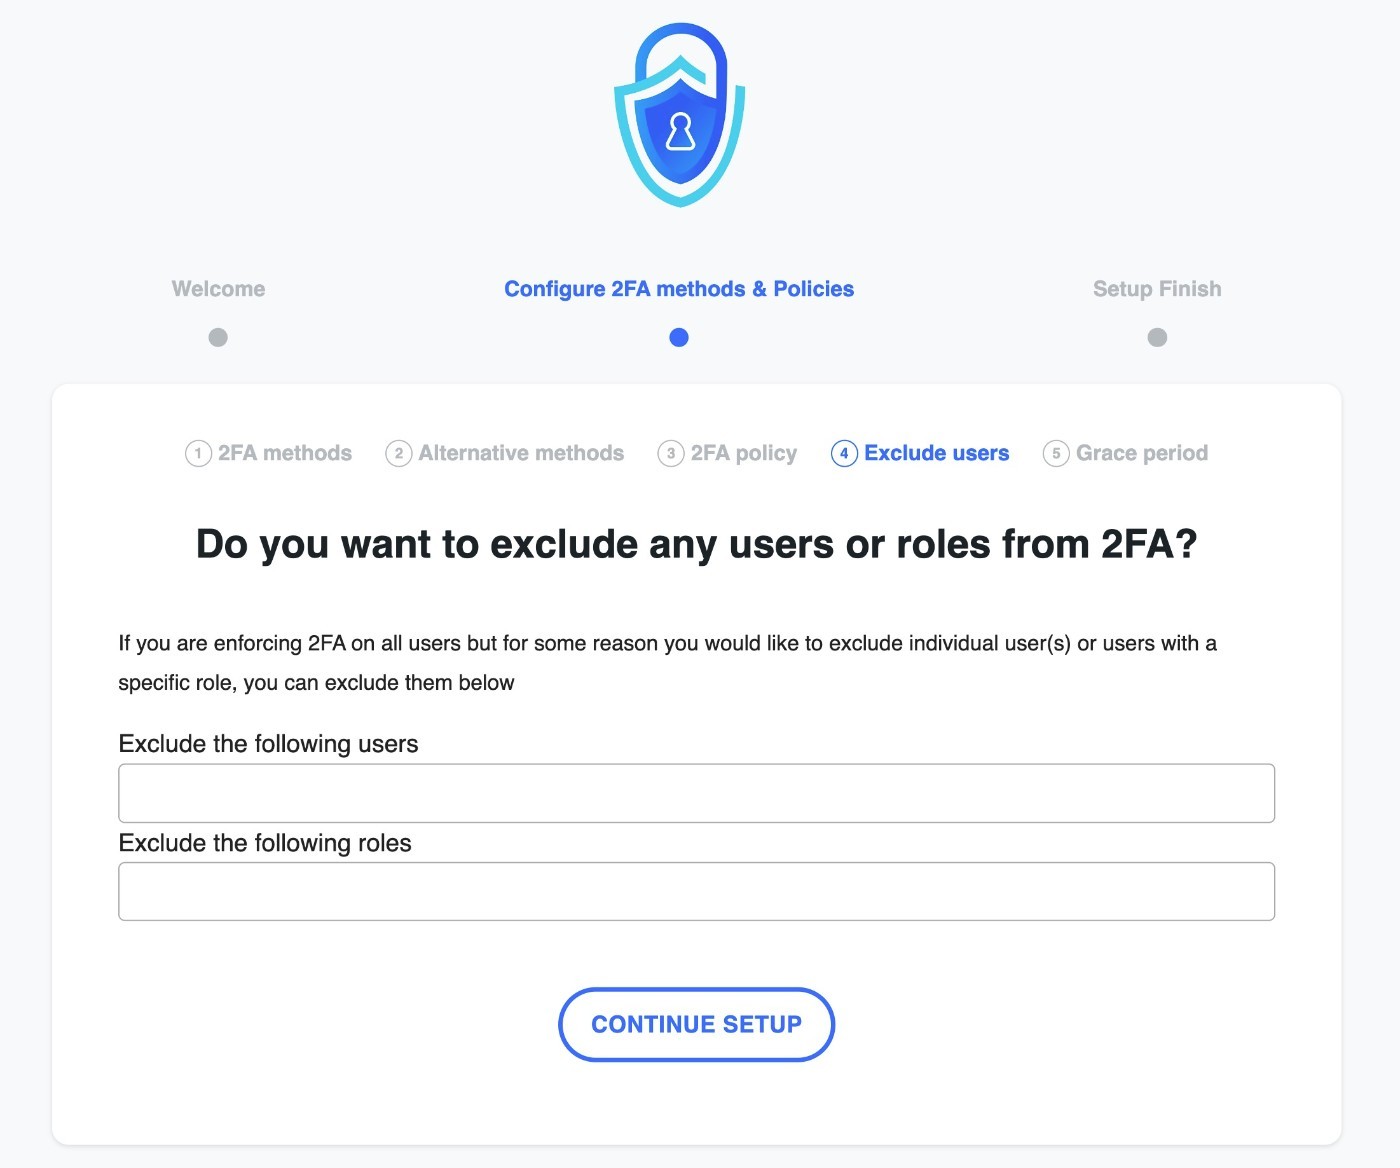Click the Welcome step dot
Screen dimensions: 1400x1168
(x=218, y=337)
